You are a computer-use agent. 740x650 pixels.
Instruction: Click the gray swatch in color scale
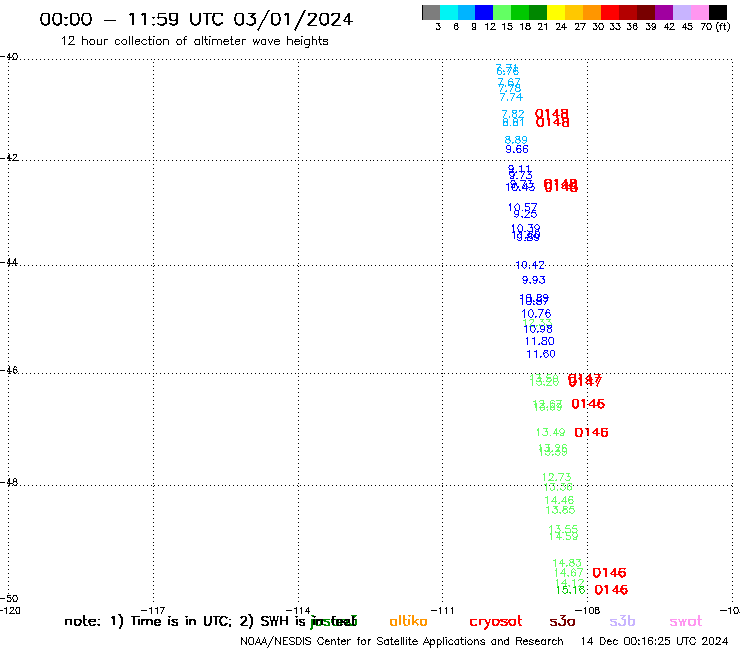click(431, 12)
